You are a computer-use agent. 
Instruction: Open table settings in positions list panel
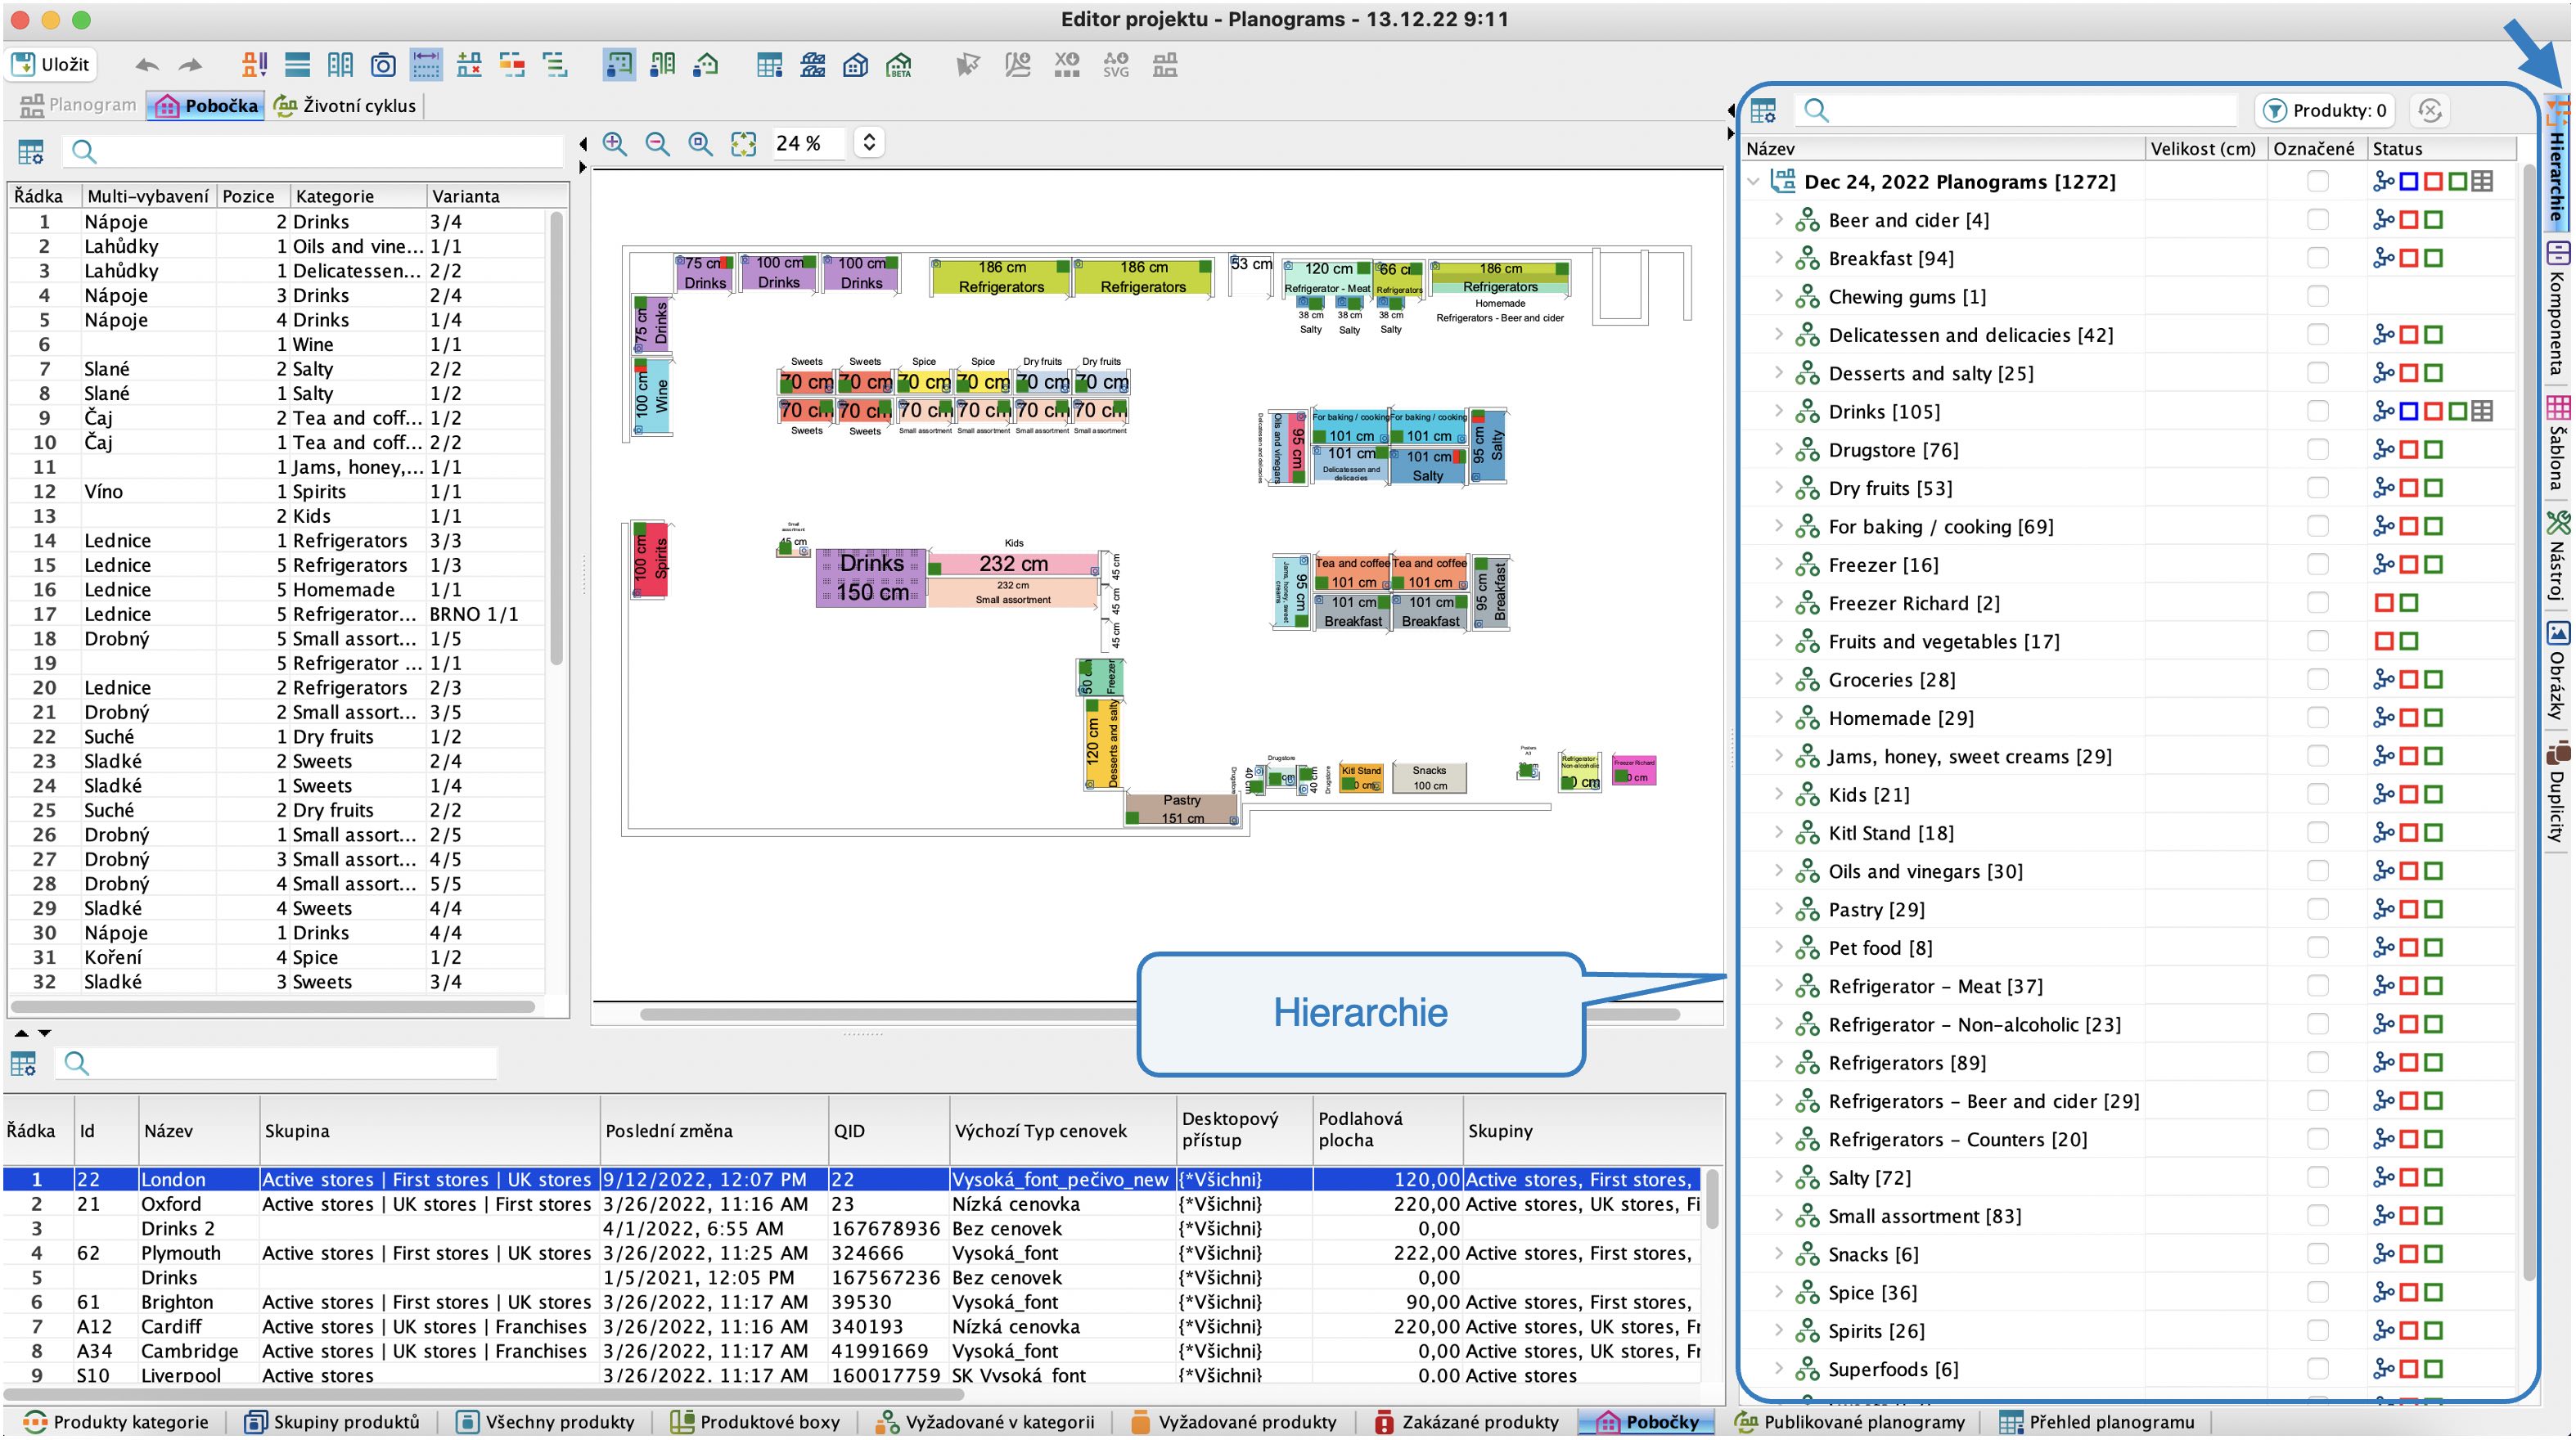pos(31,152)
